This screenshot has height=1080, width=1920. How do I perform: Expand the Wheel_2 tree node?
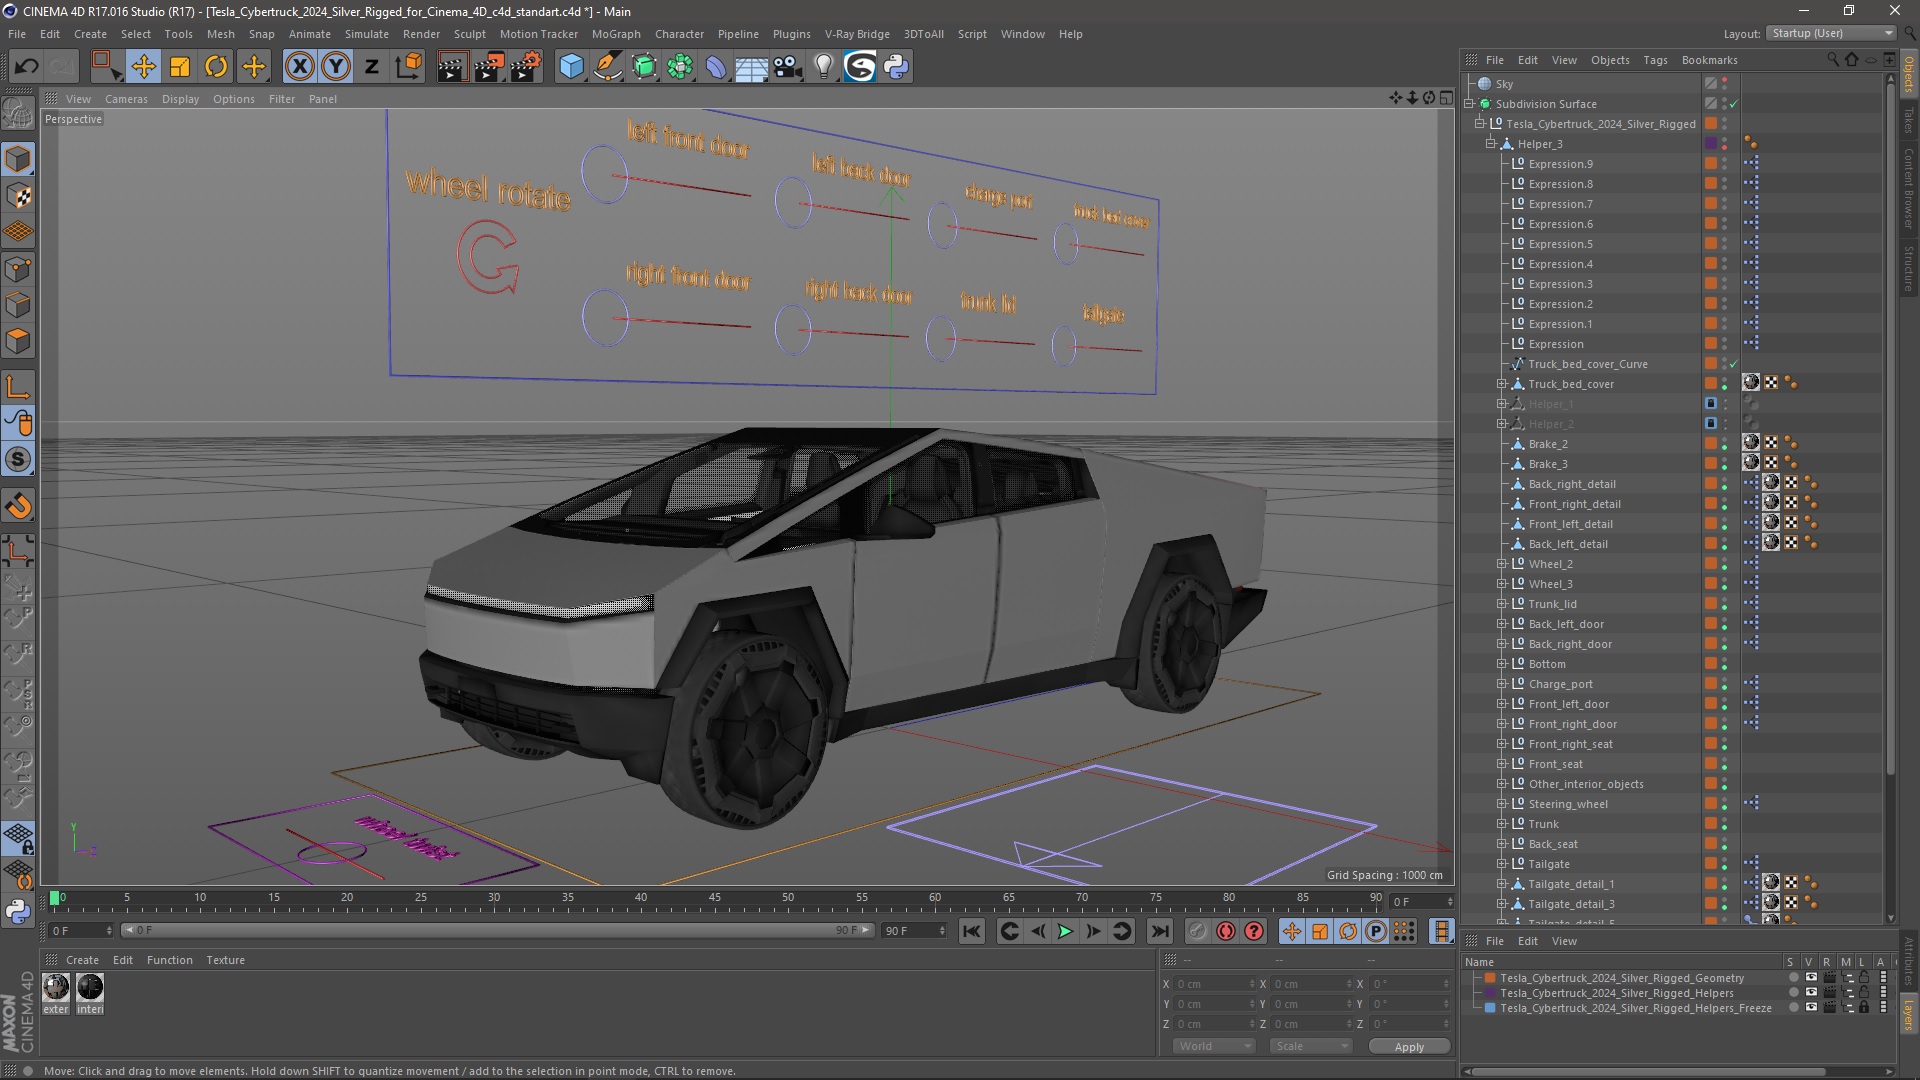coord(1501,564)
